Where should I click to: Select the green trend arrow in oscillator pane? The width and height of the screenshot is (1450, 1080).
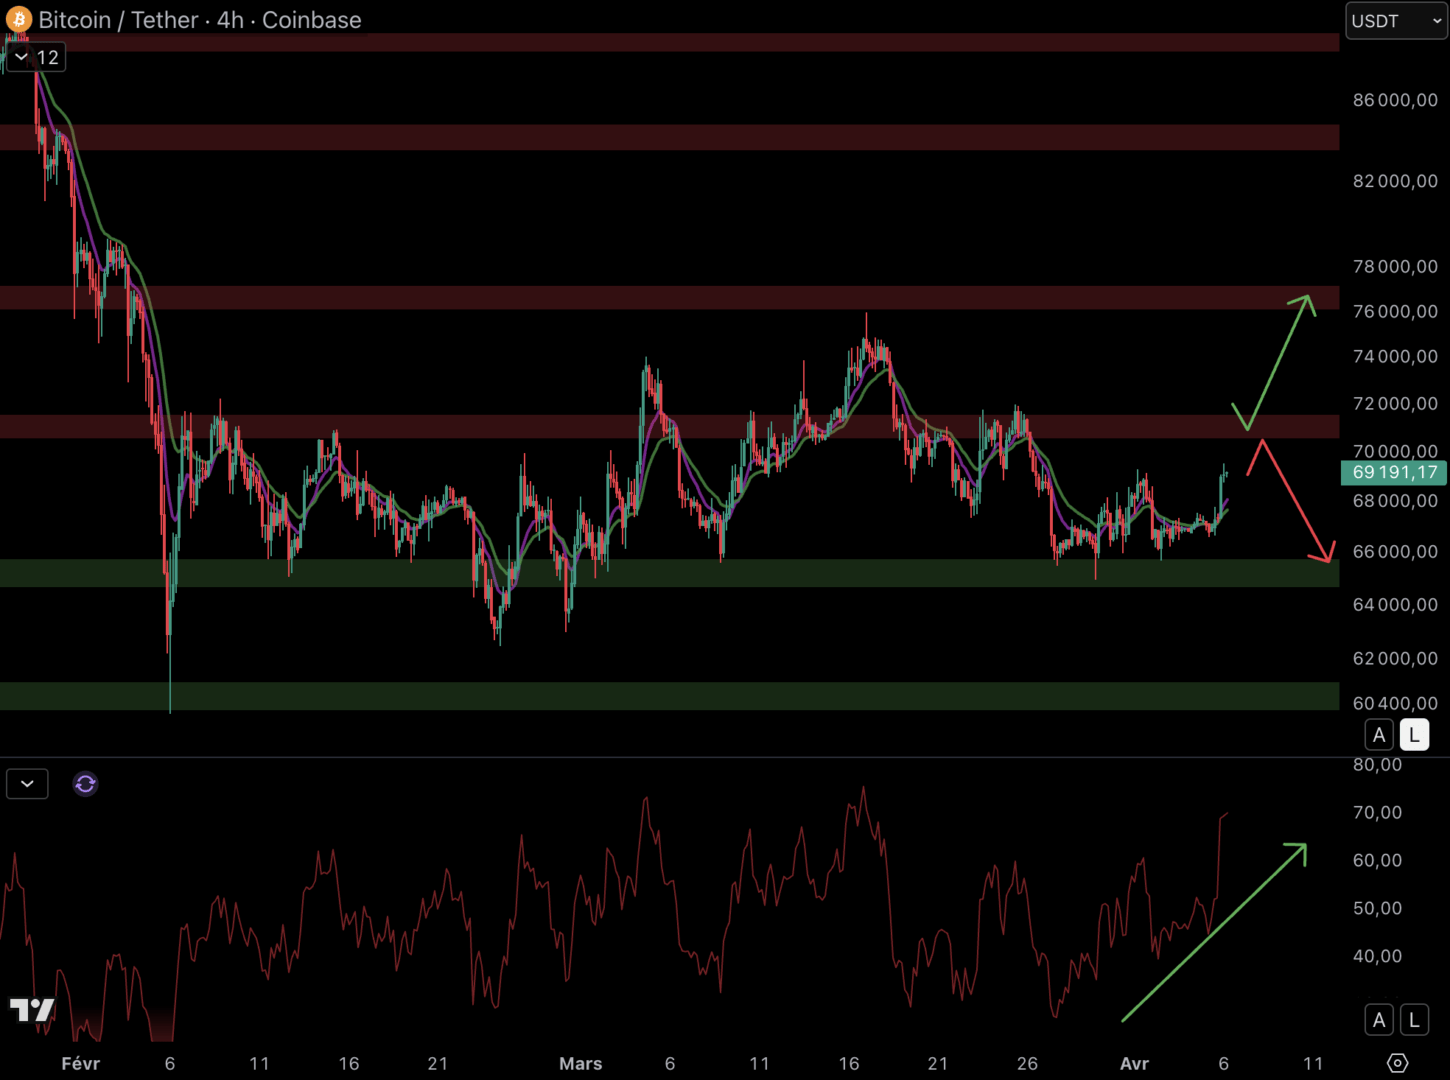pyautogui.click(x=1214, y=932)
